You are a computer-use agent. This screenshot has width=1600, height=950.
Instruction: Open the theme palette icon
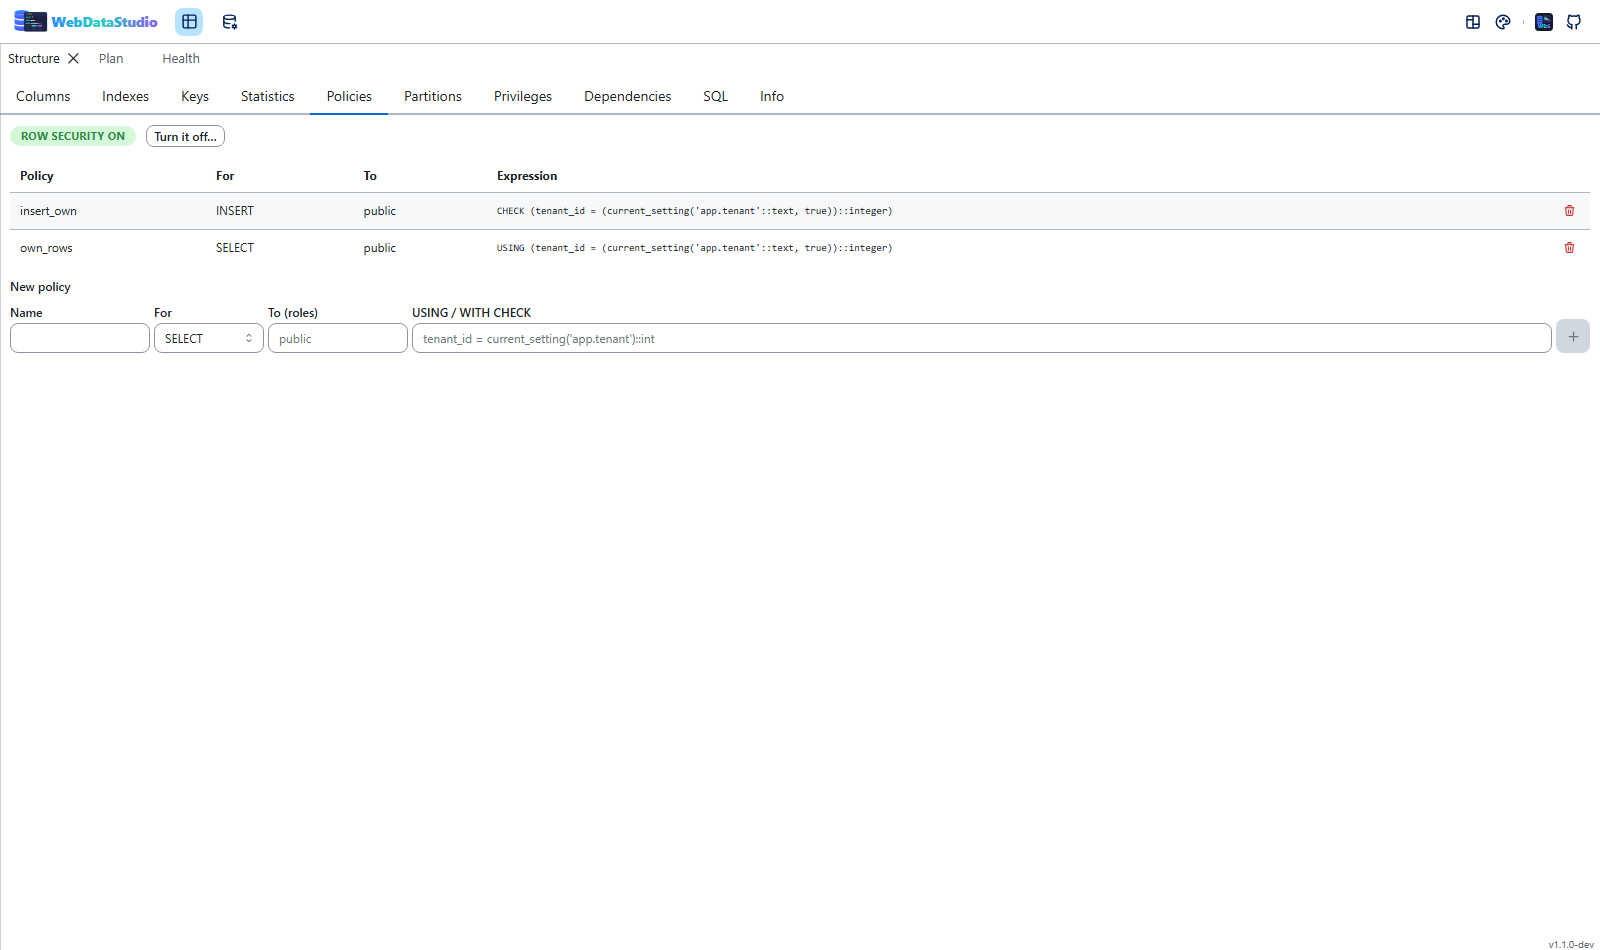click(1503, 22)
